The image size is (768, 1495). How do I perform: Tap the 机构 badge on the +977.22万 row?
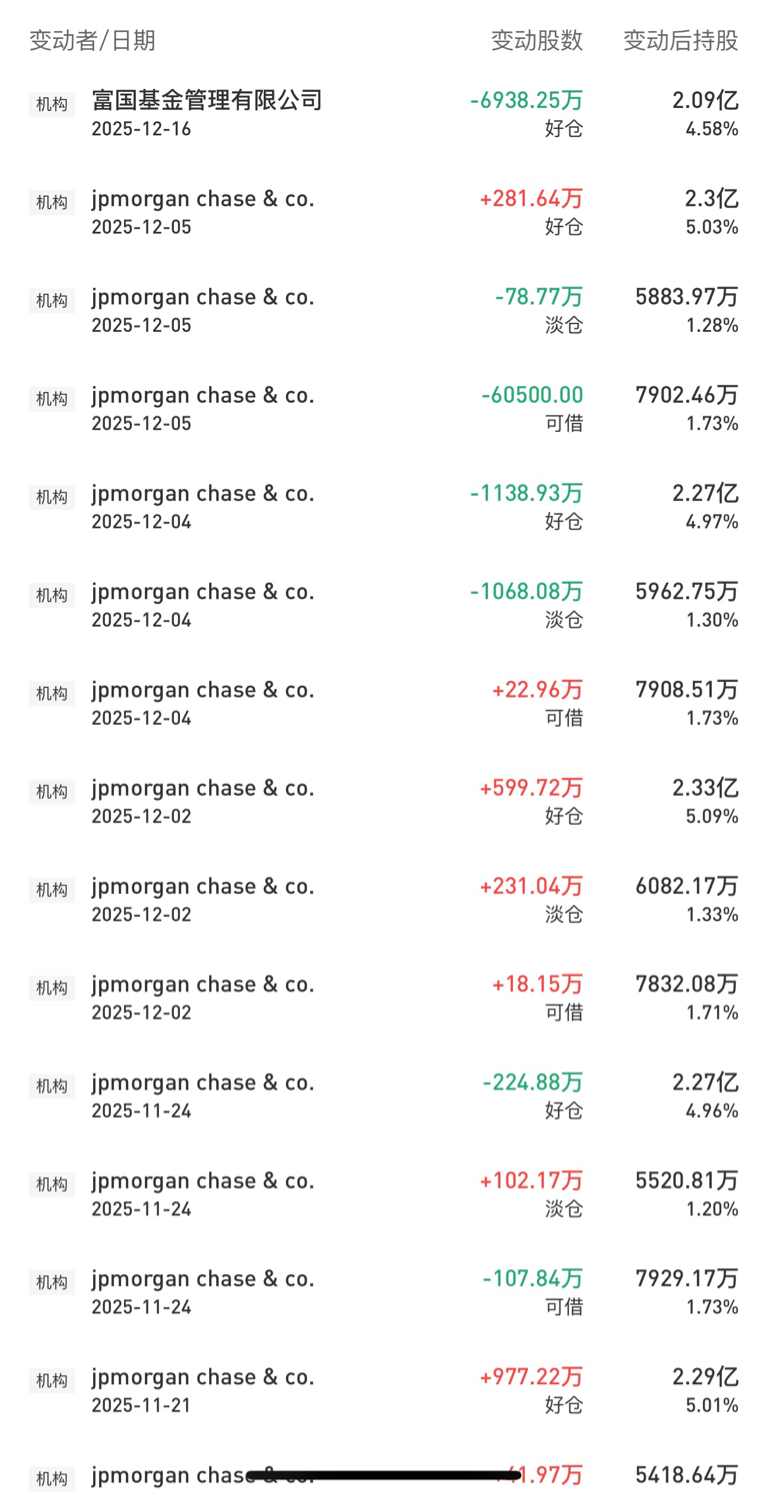52,1381
